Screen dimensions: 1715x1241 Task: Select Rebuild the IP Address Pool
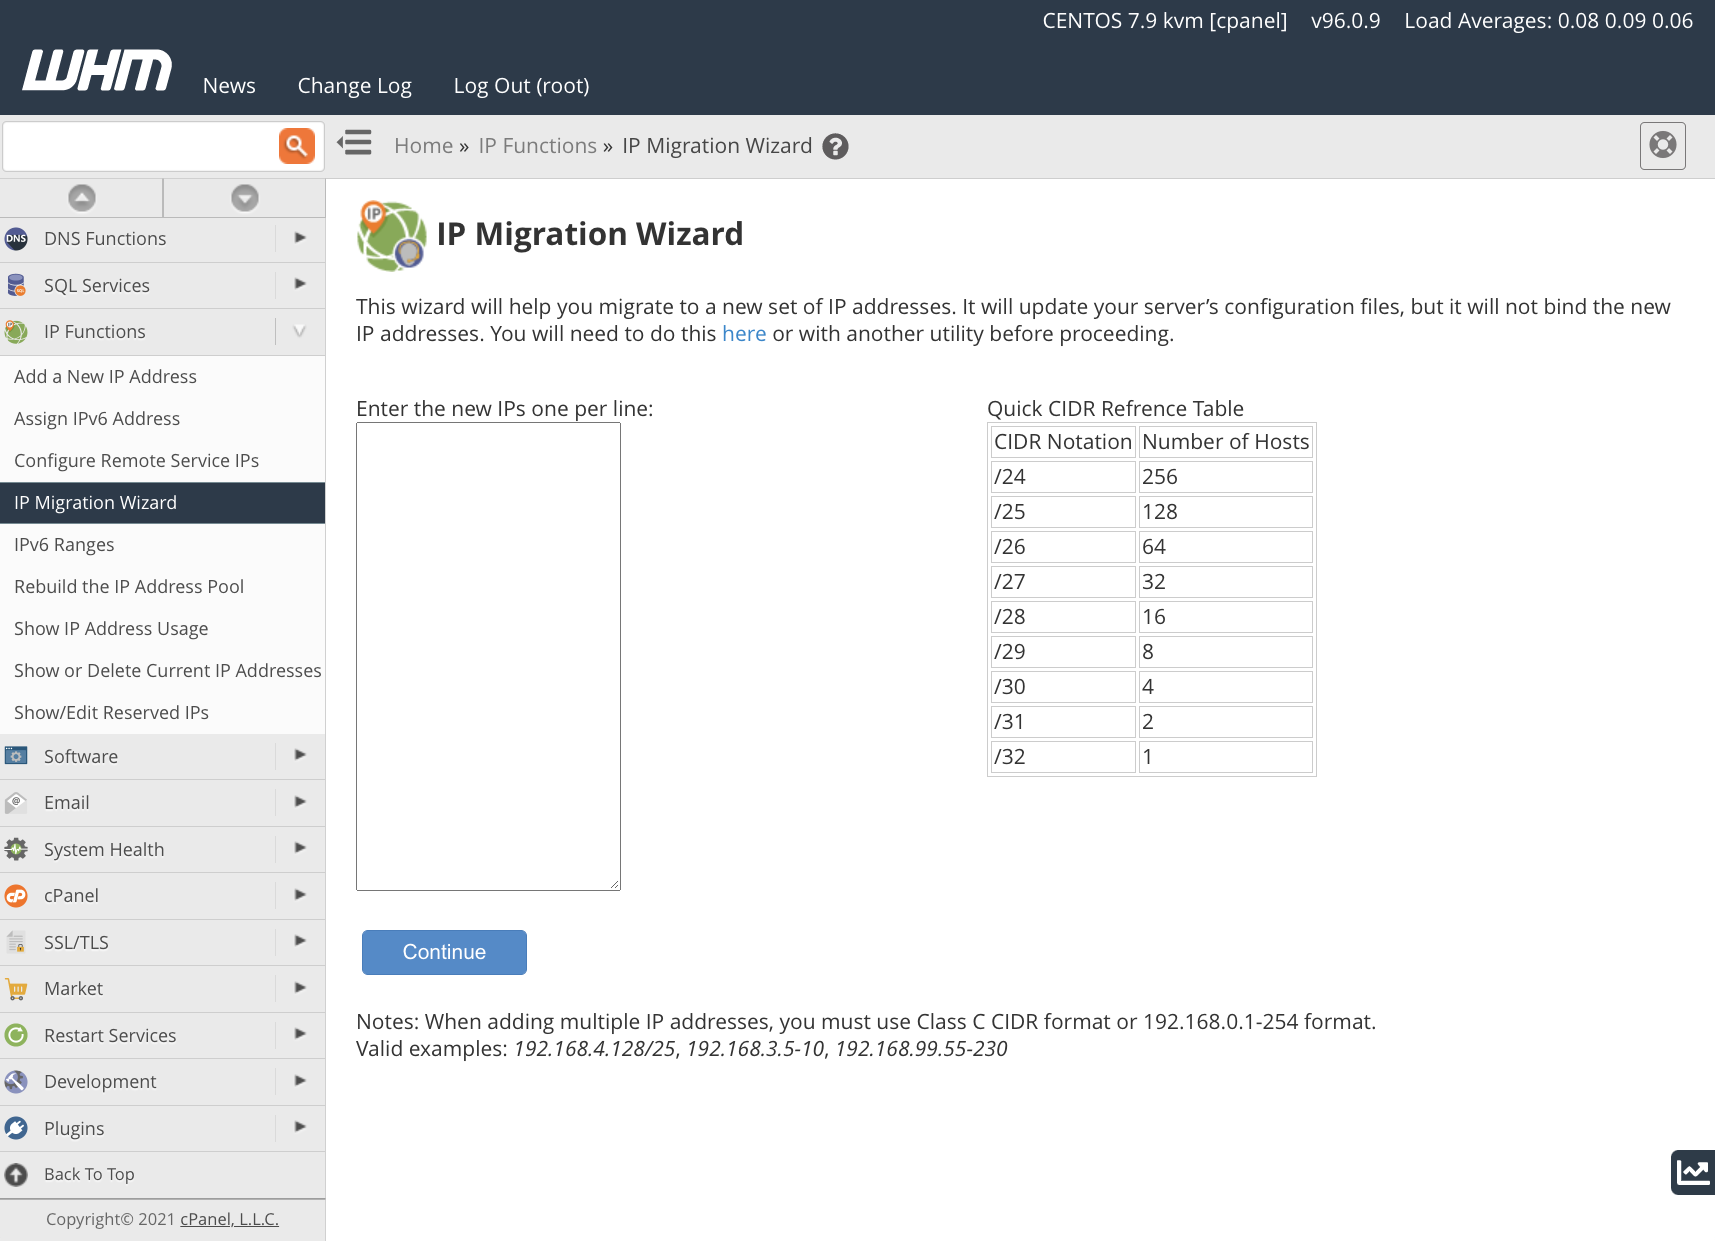[129, 587]
